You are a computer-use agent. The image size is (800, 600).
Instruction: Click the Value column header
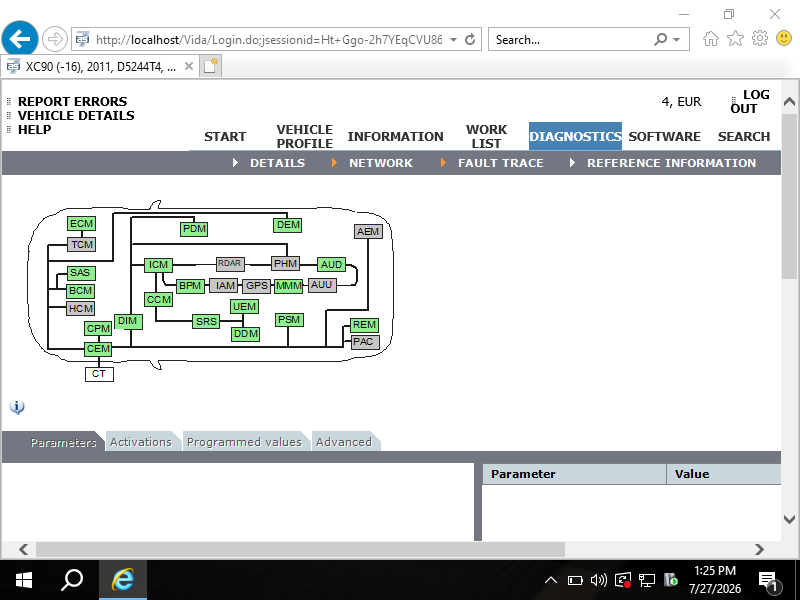click(723, 474)
